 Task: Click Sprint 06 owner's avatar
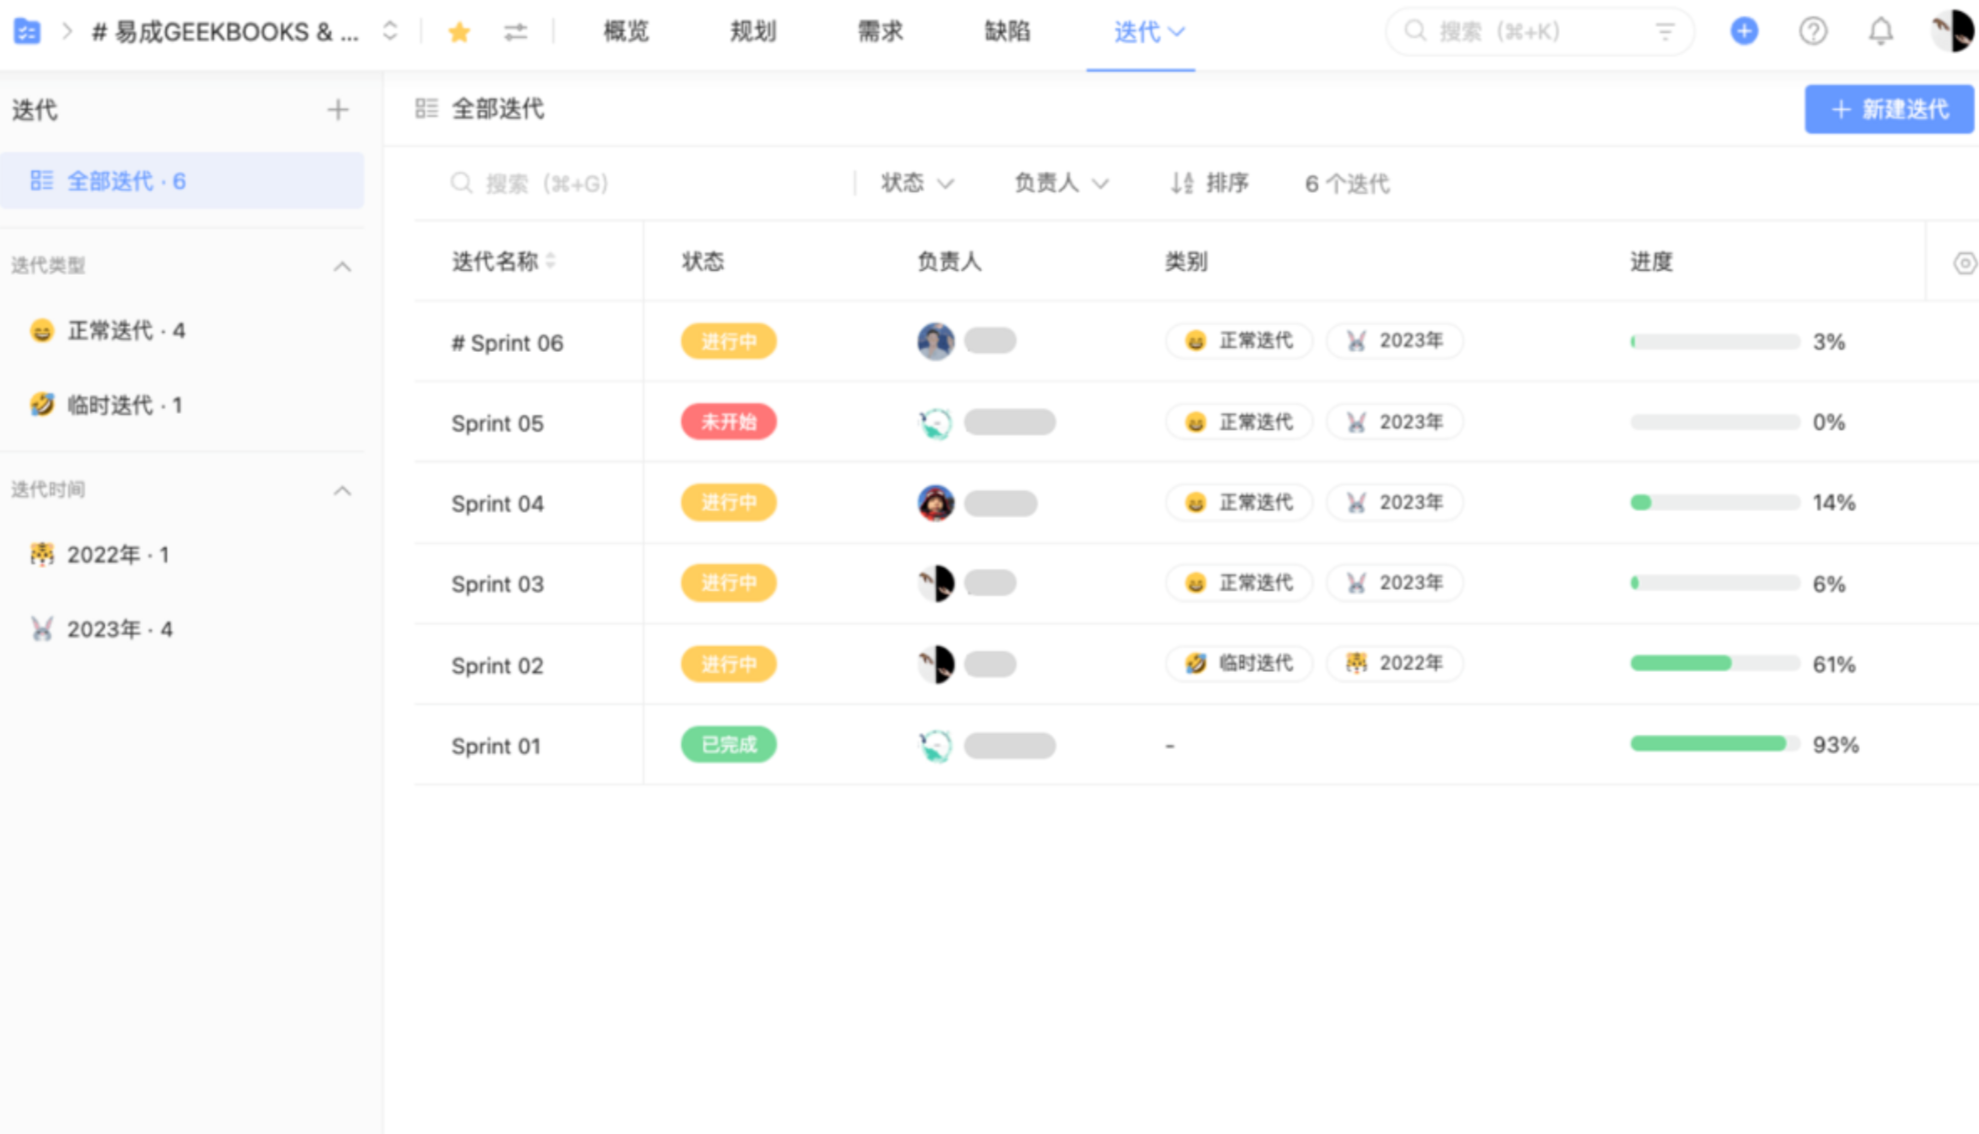tap(934, 341)
